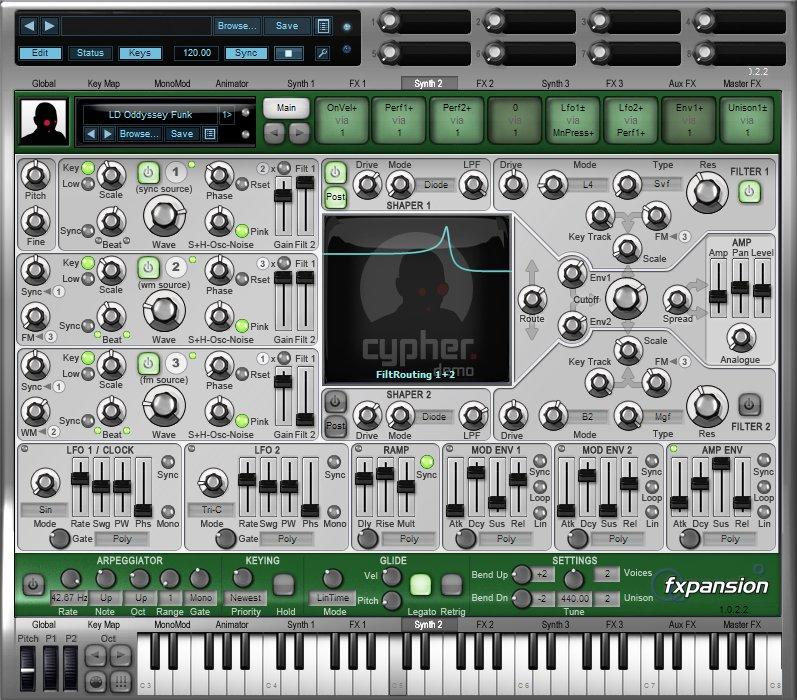Click the Tune knob in Settings
The width and height of the screenshot is (797, 700).
(574, 580)
